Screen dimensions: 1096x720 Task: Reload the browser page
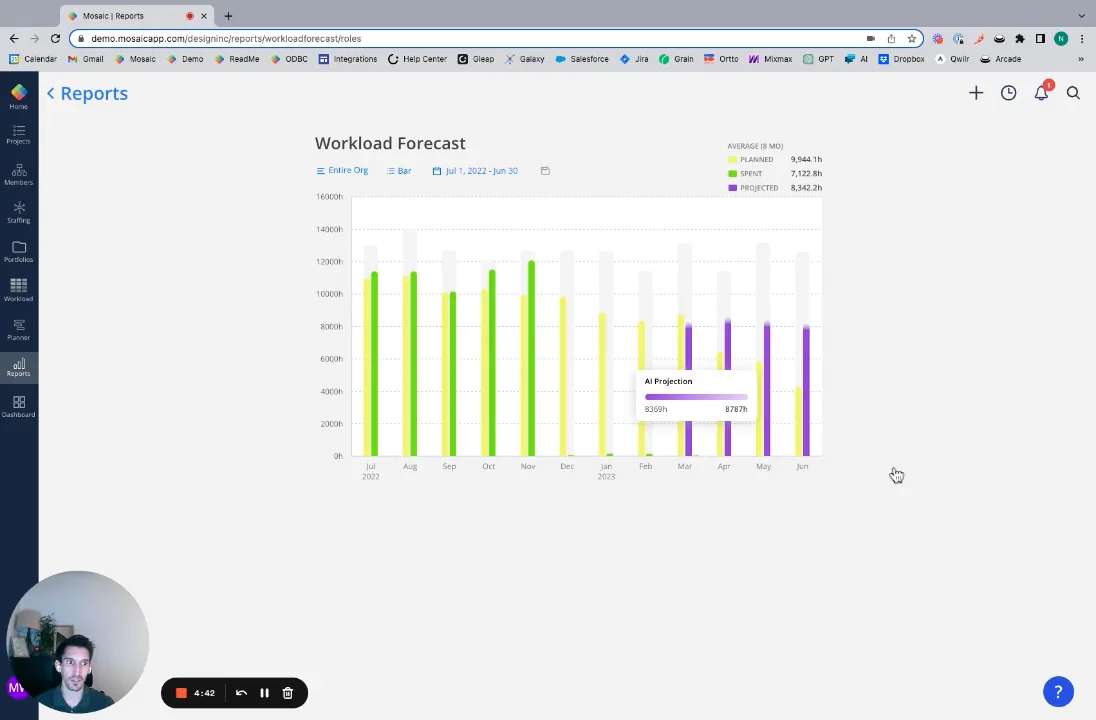click(x=55, y=38)
